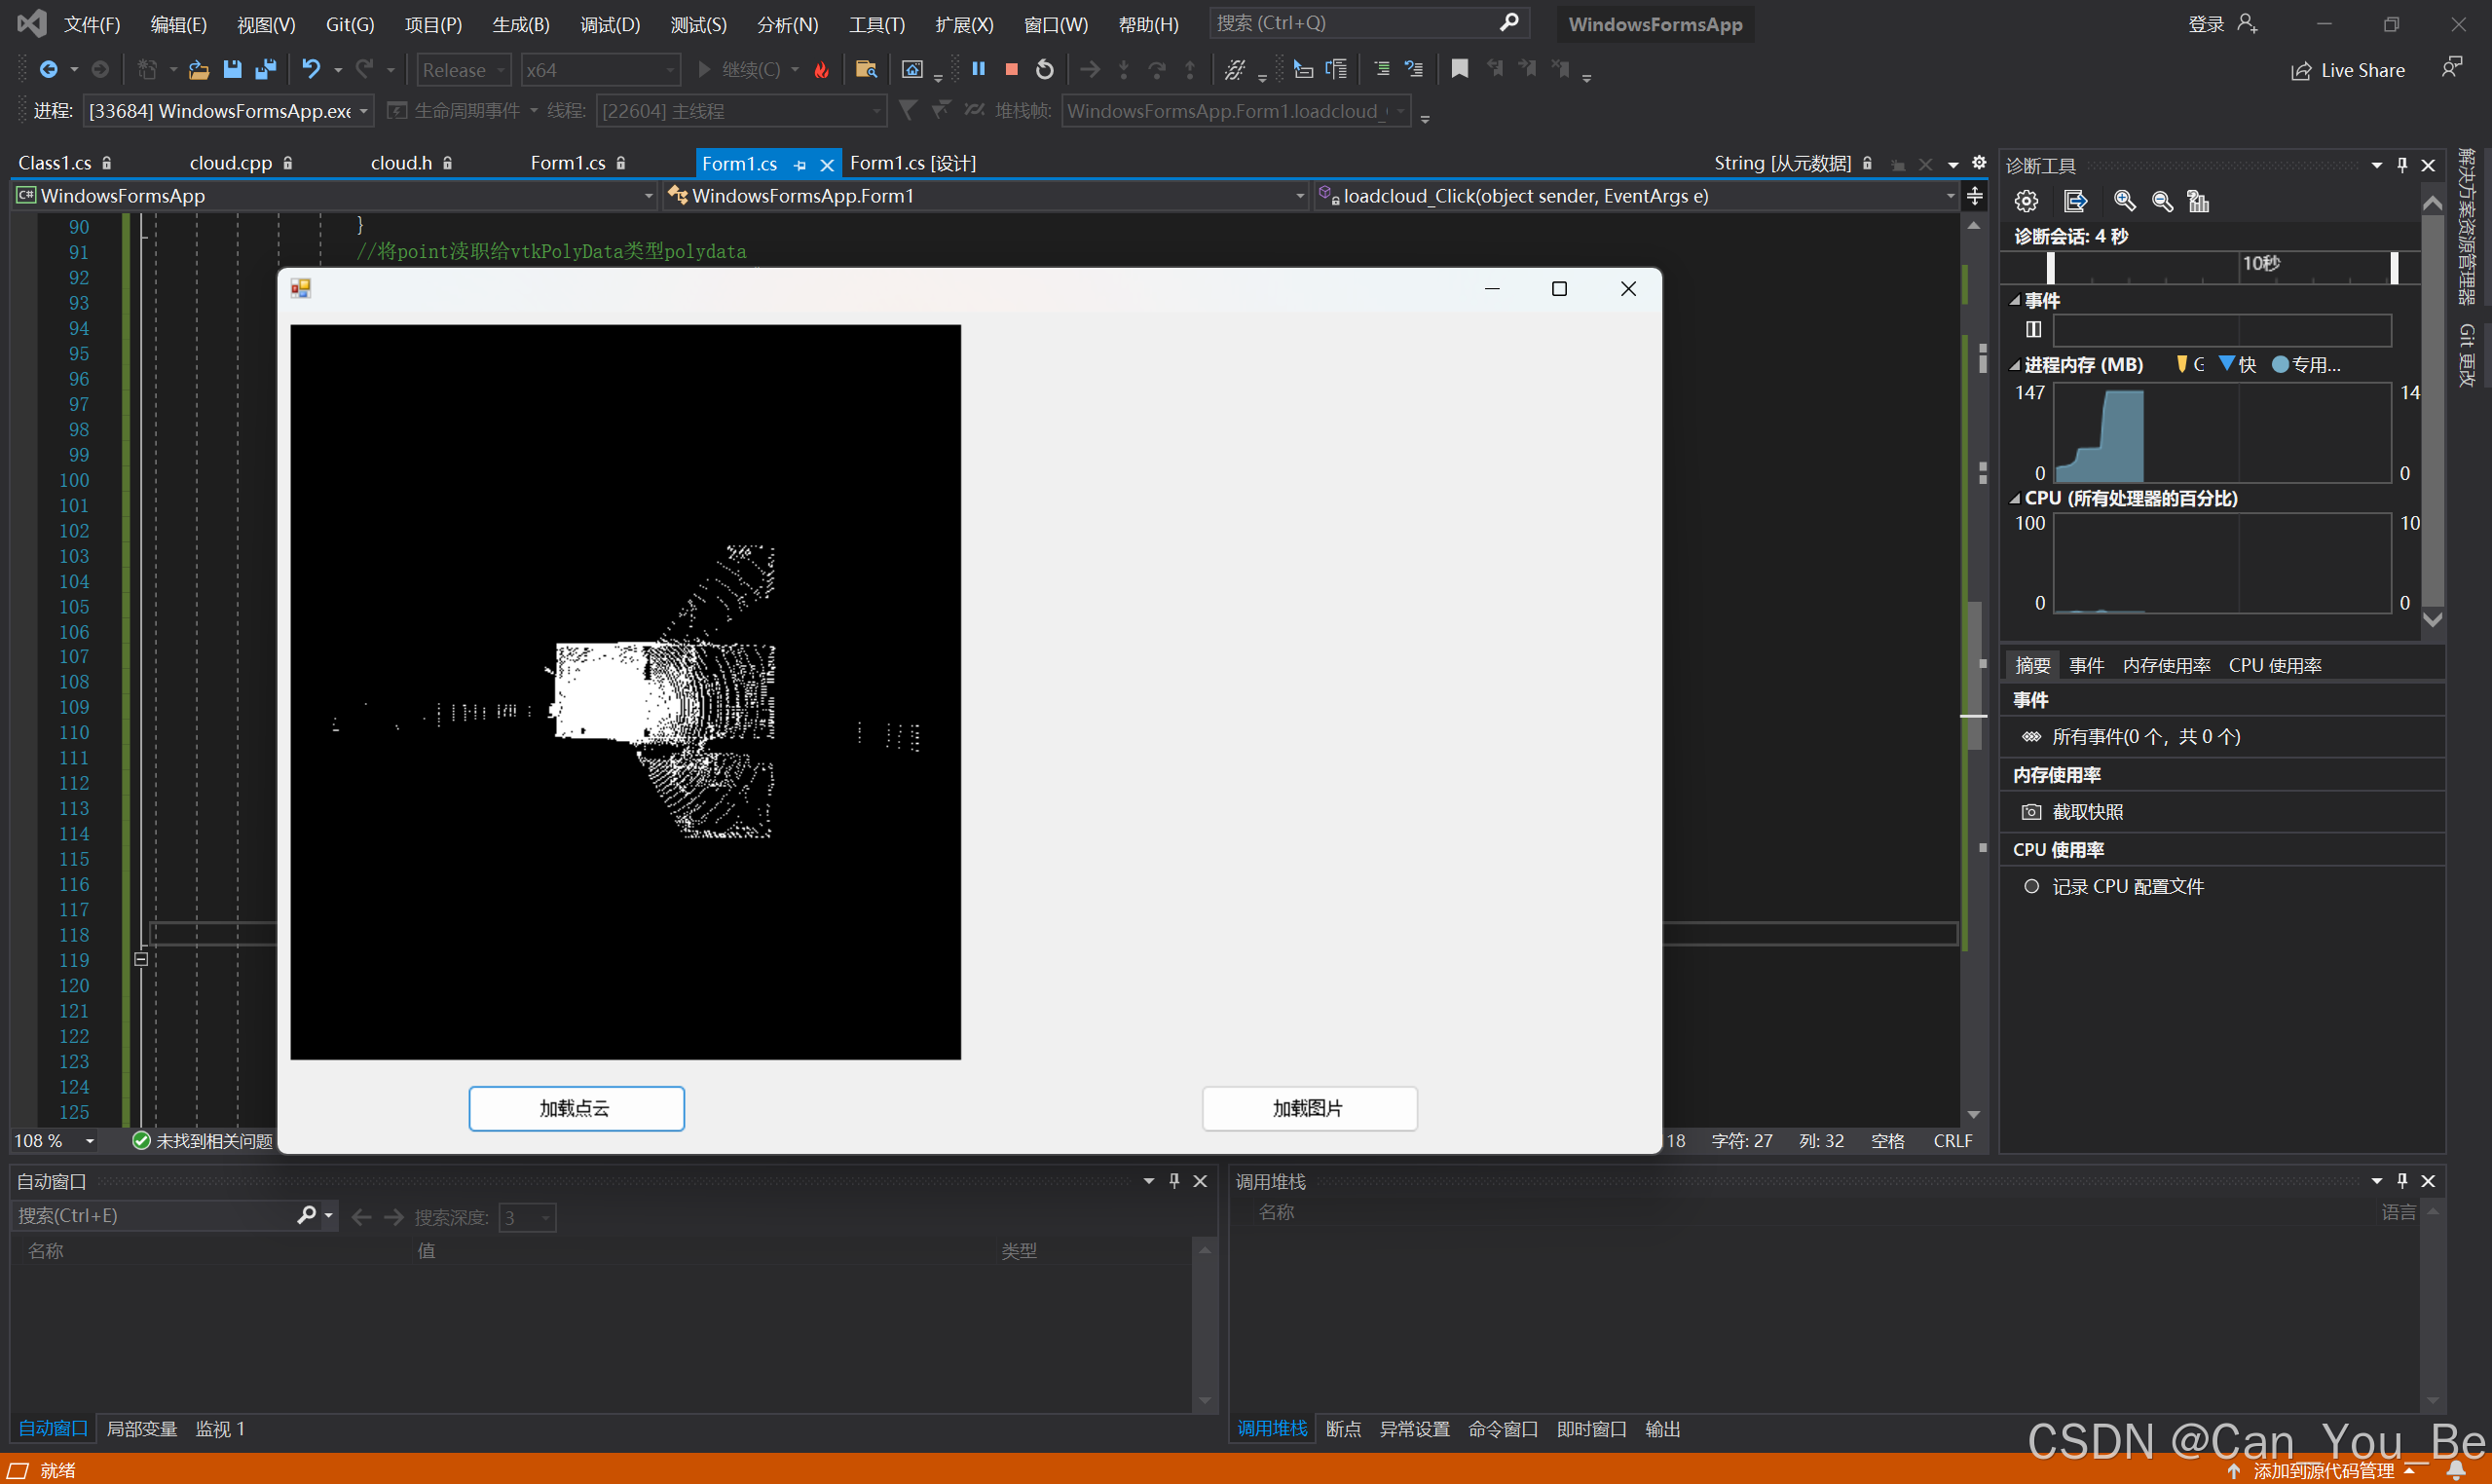The height and width of the screenshot is (1484, 2492).
Task: Open the 调试(D) menu
Action: point(609,24)
